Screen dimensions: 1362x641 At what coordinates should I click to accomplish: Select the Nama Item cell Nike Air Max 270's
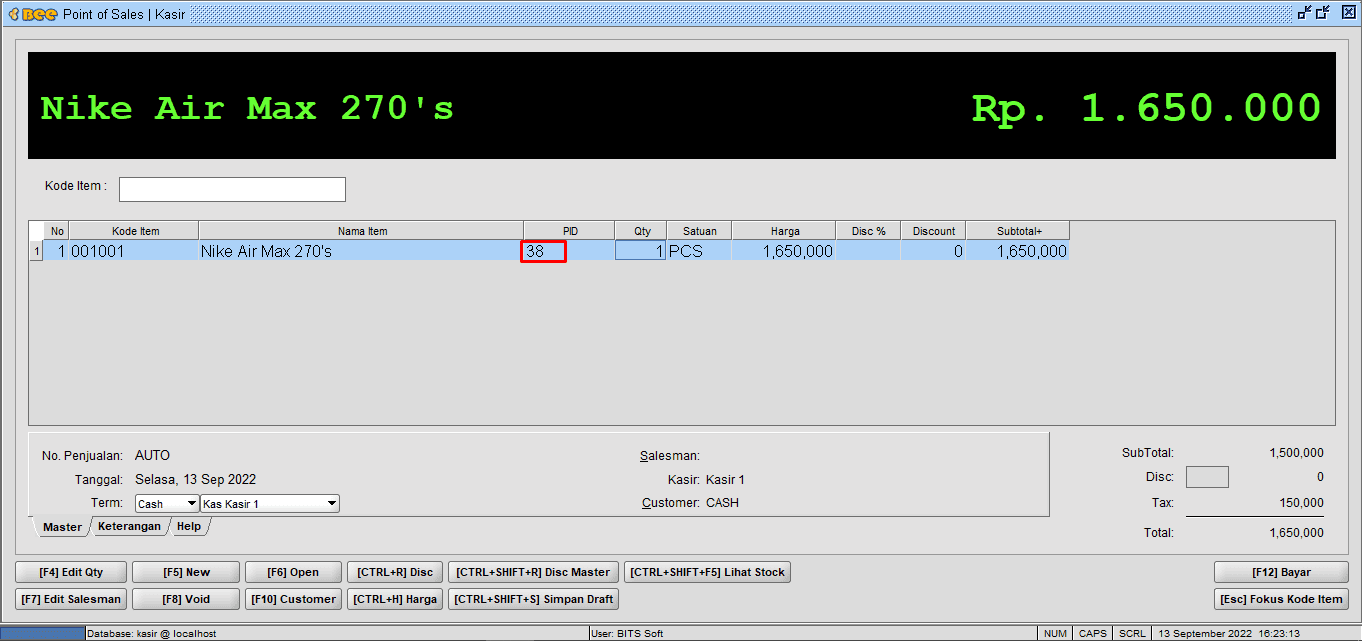click(360, 251)
